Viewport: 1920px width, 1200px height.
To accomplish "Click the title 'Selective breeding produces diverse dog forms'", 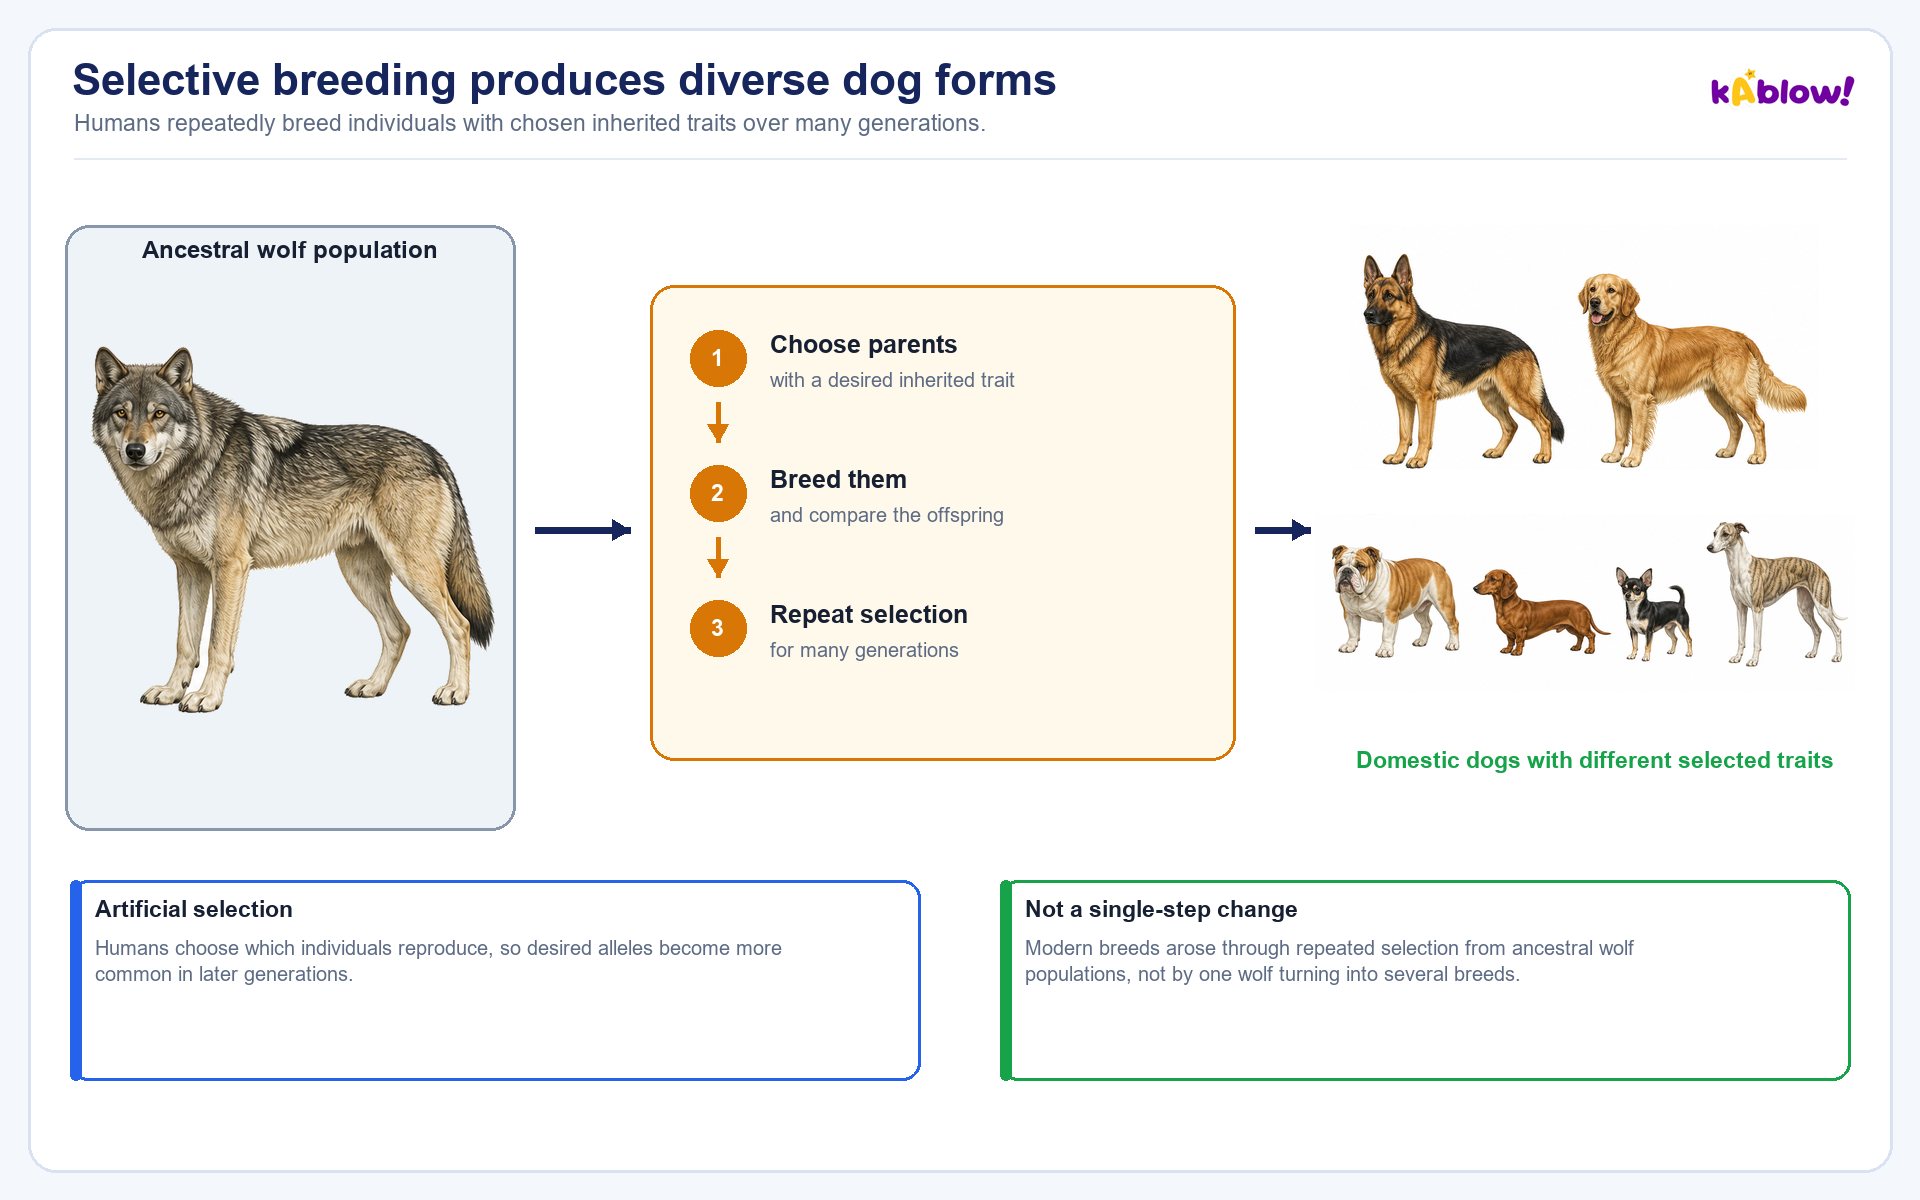I will pyautogui.click(x=564, y=80).
